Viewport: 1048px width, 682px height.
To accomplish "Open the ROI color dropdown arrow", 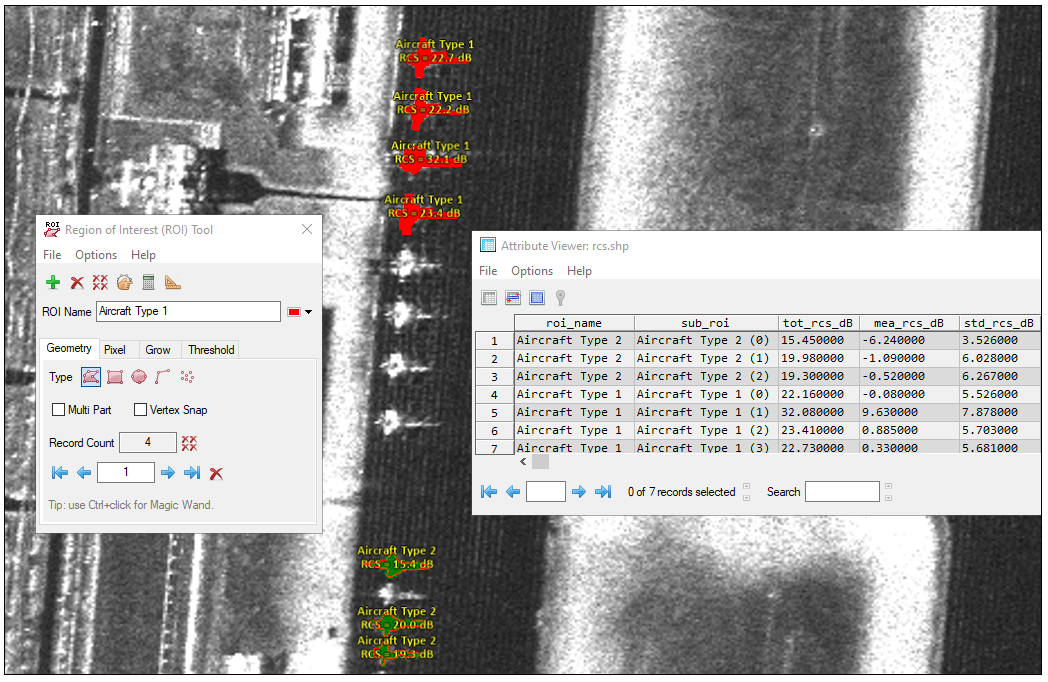I will coord(308,312).
